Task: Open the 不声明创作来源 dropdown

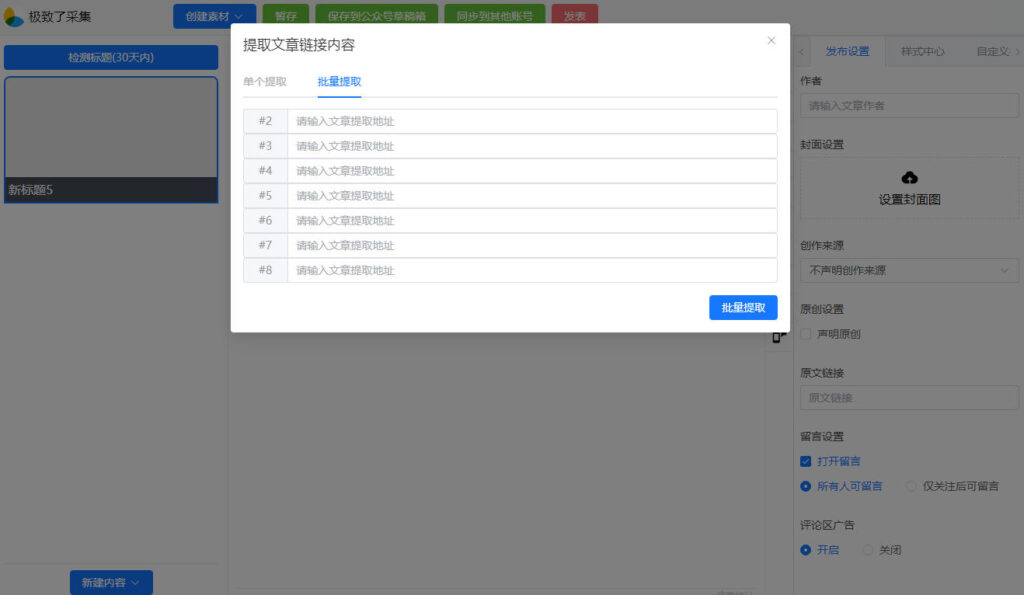Action: click(908, 270)
